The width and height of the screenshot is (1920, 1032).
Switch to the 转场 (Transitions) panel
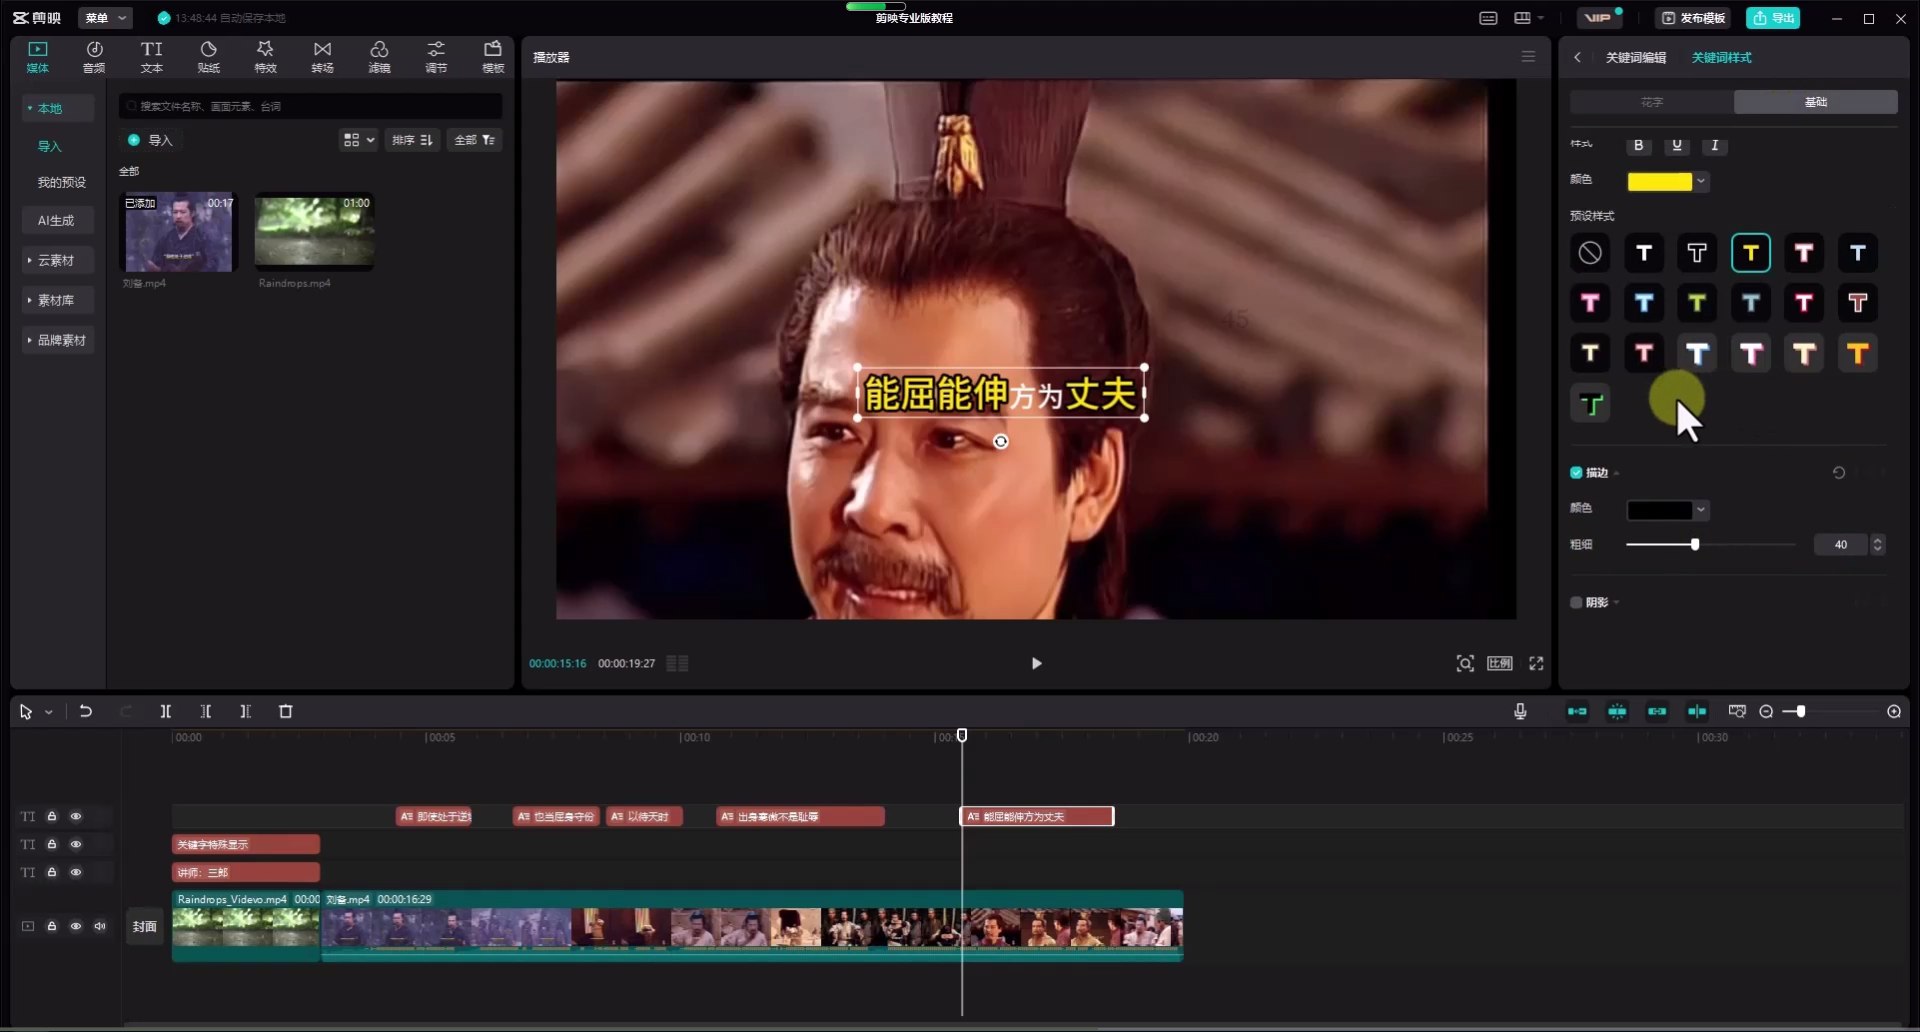[x=322, y=56]
